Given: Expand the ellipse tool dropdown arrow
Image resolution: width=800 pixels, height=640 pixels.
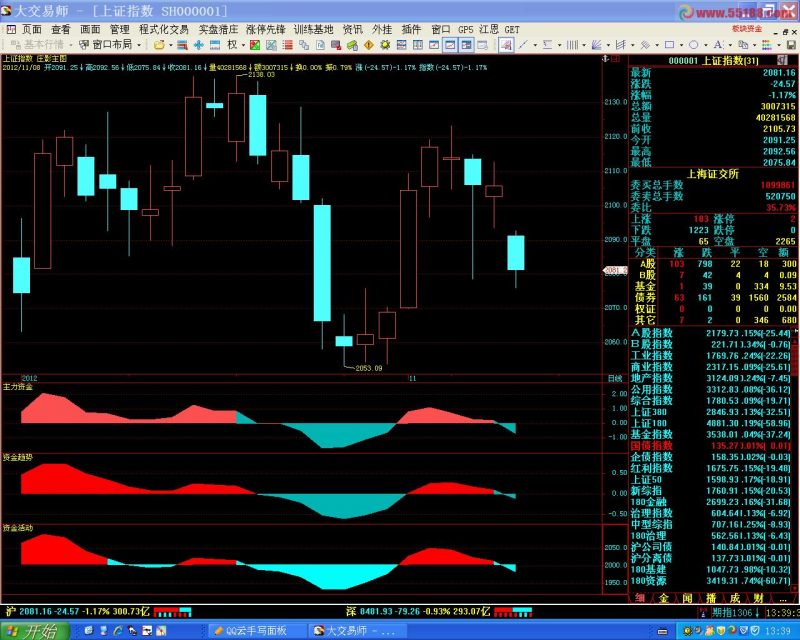Looking at the screenshot, I should point(706,45).
